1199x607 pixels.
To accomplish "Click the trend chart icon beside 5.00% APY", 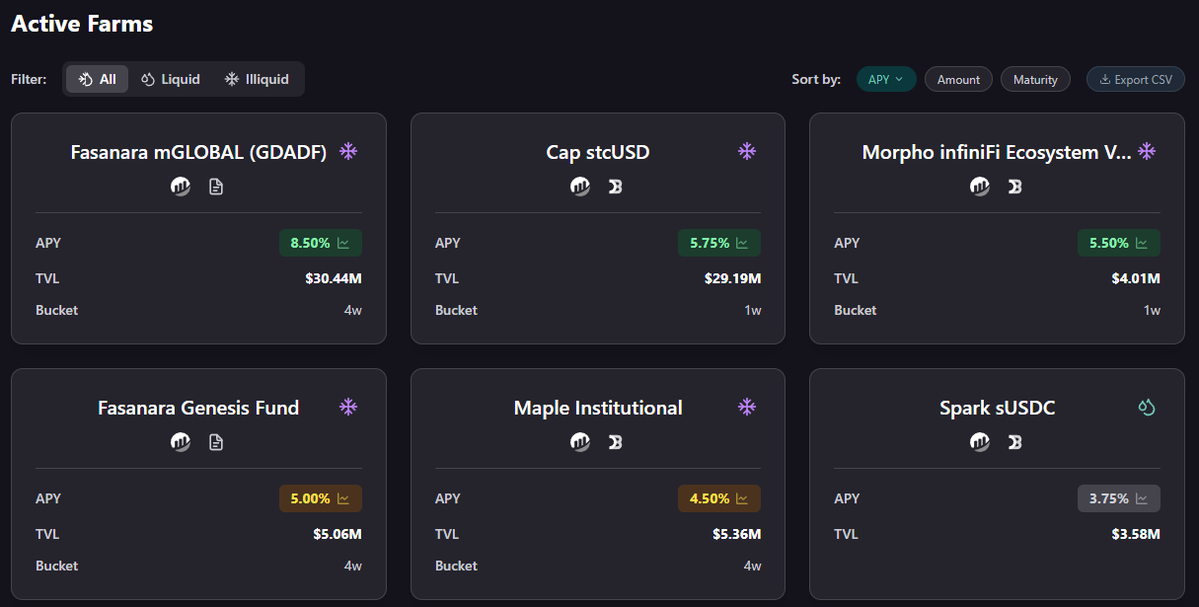I will (343, 498).
